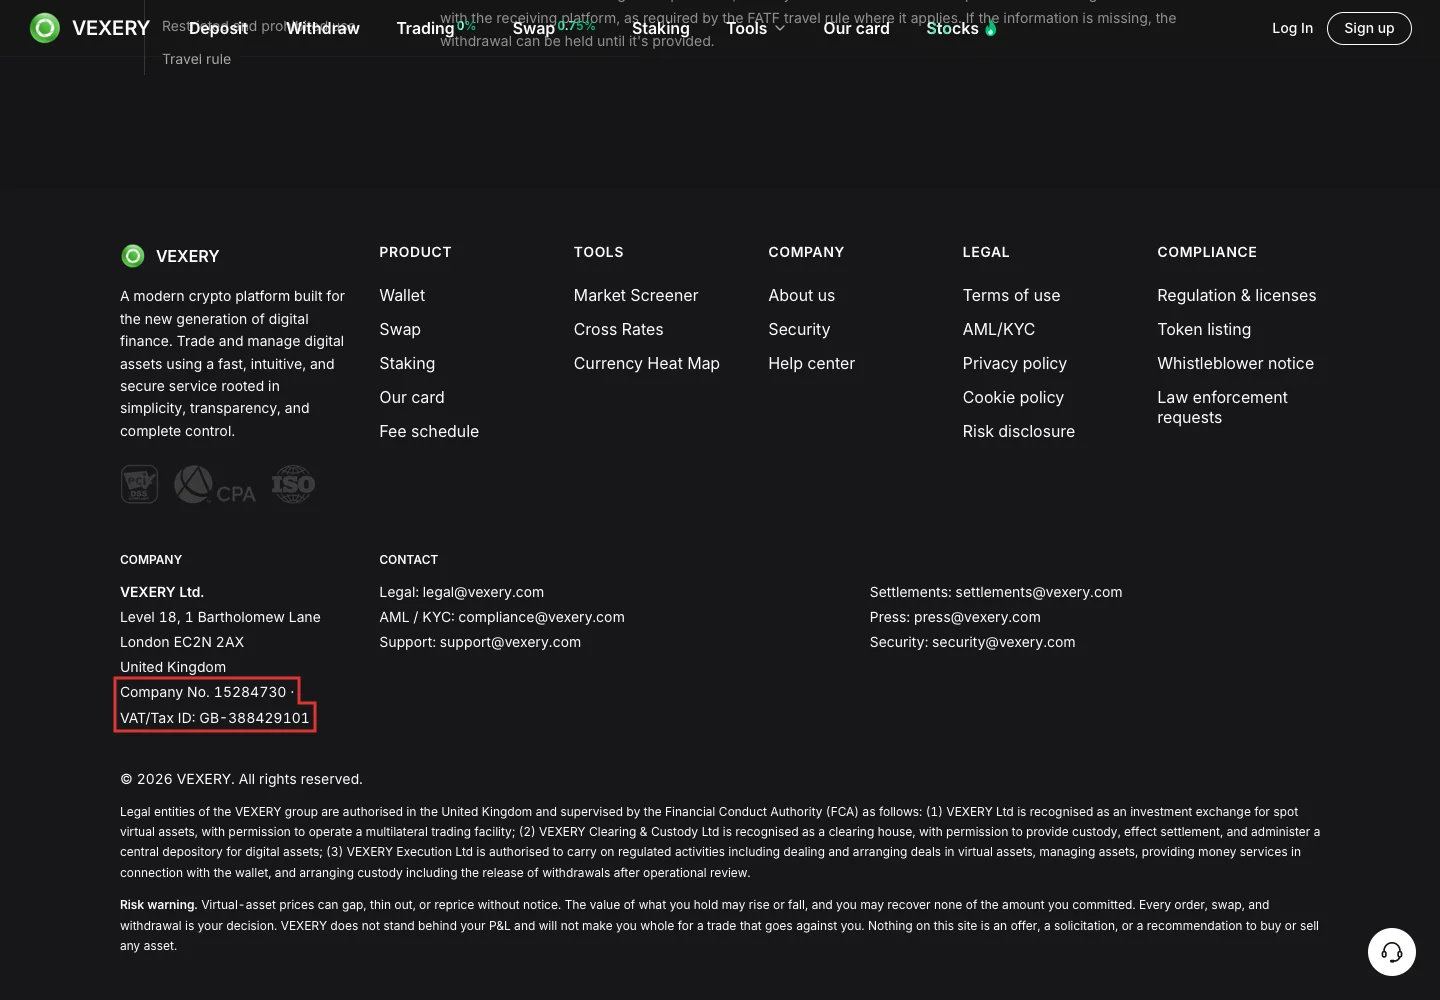This screenshot has height=1000, width=1440.
Task: Open the Cookie policy link
Action: [x=1013, y=397]
